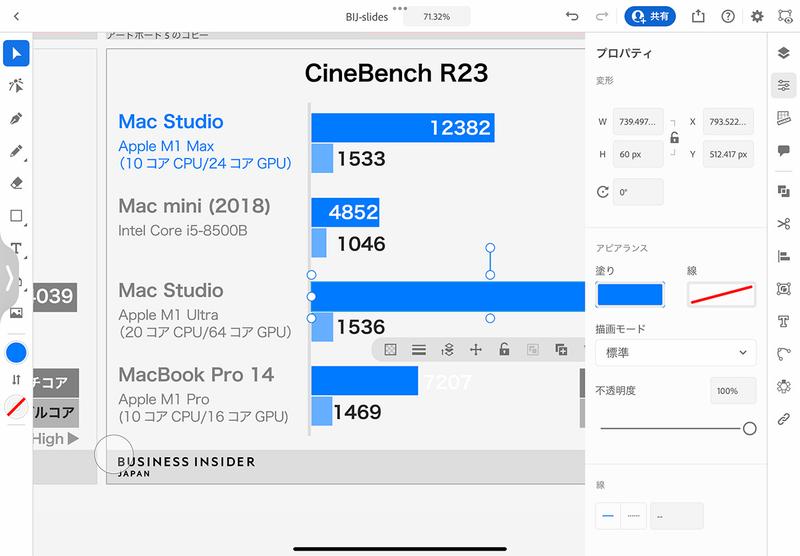The width and height of the screenshot is (800, 556).
Task: Go back with the top-left arrow
Action: tap(16, 16)
